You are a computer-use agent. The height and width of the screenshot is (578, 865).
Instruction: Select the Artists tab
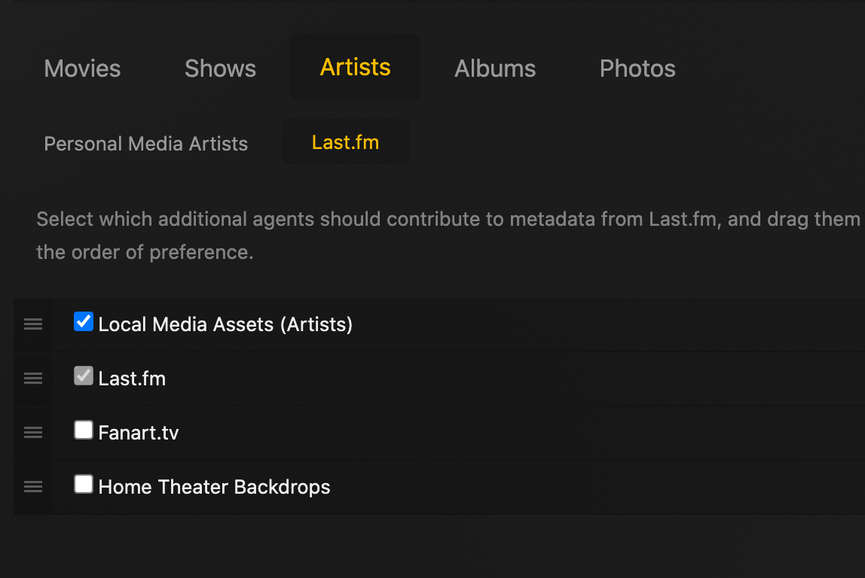(355, 67)
